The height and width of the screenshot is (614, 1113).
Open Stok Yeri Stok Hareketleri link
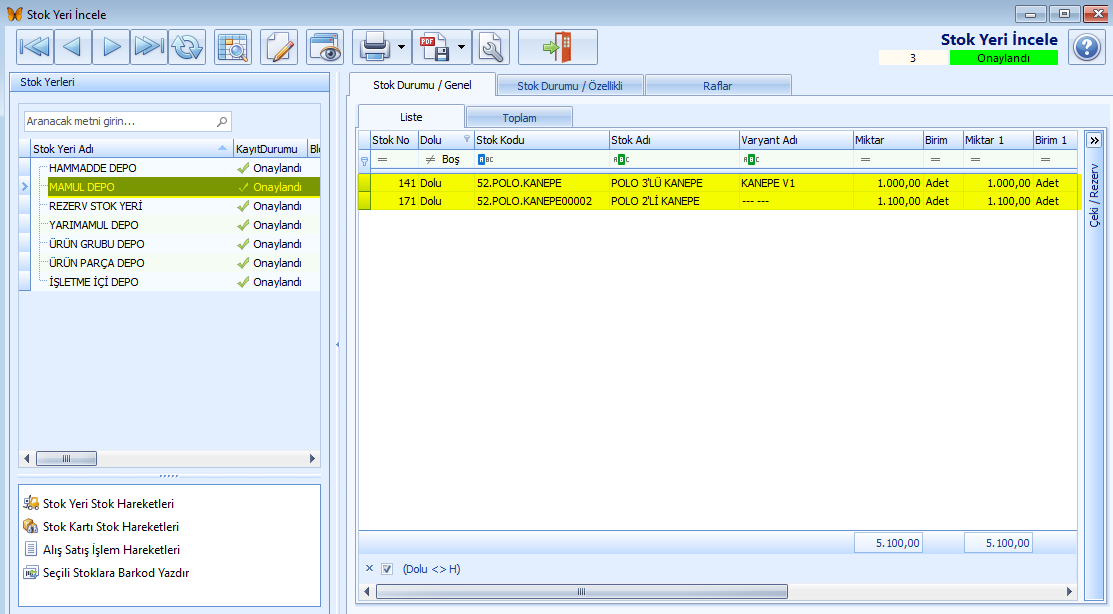pyautogui.click(x=108, y=503)
